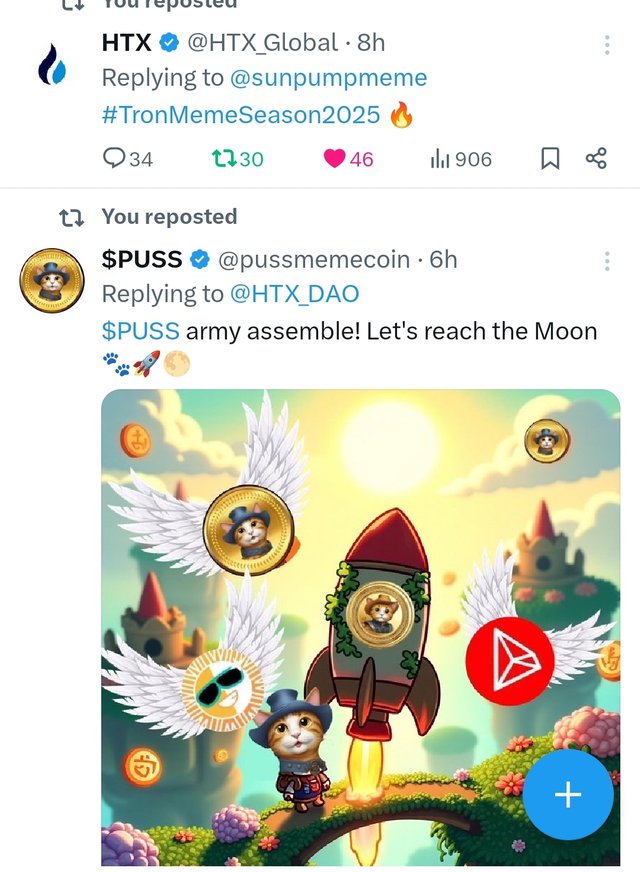Share the HTX post
This screenshot has width=640, height=872.
pyautogui.click(x=596, y=158)
